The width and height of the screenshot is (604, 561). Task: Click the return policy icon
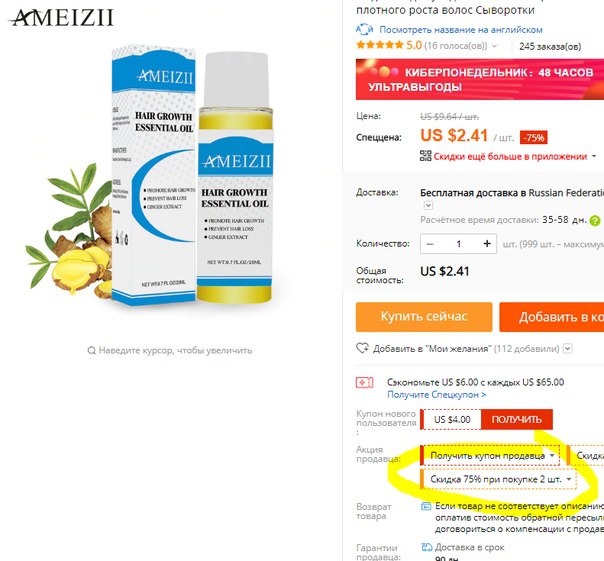426,506
